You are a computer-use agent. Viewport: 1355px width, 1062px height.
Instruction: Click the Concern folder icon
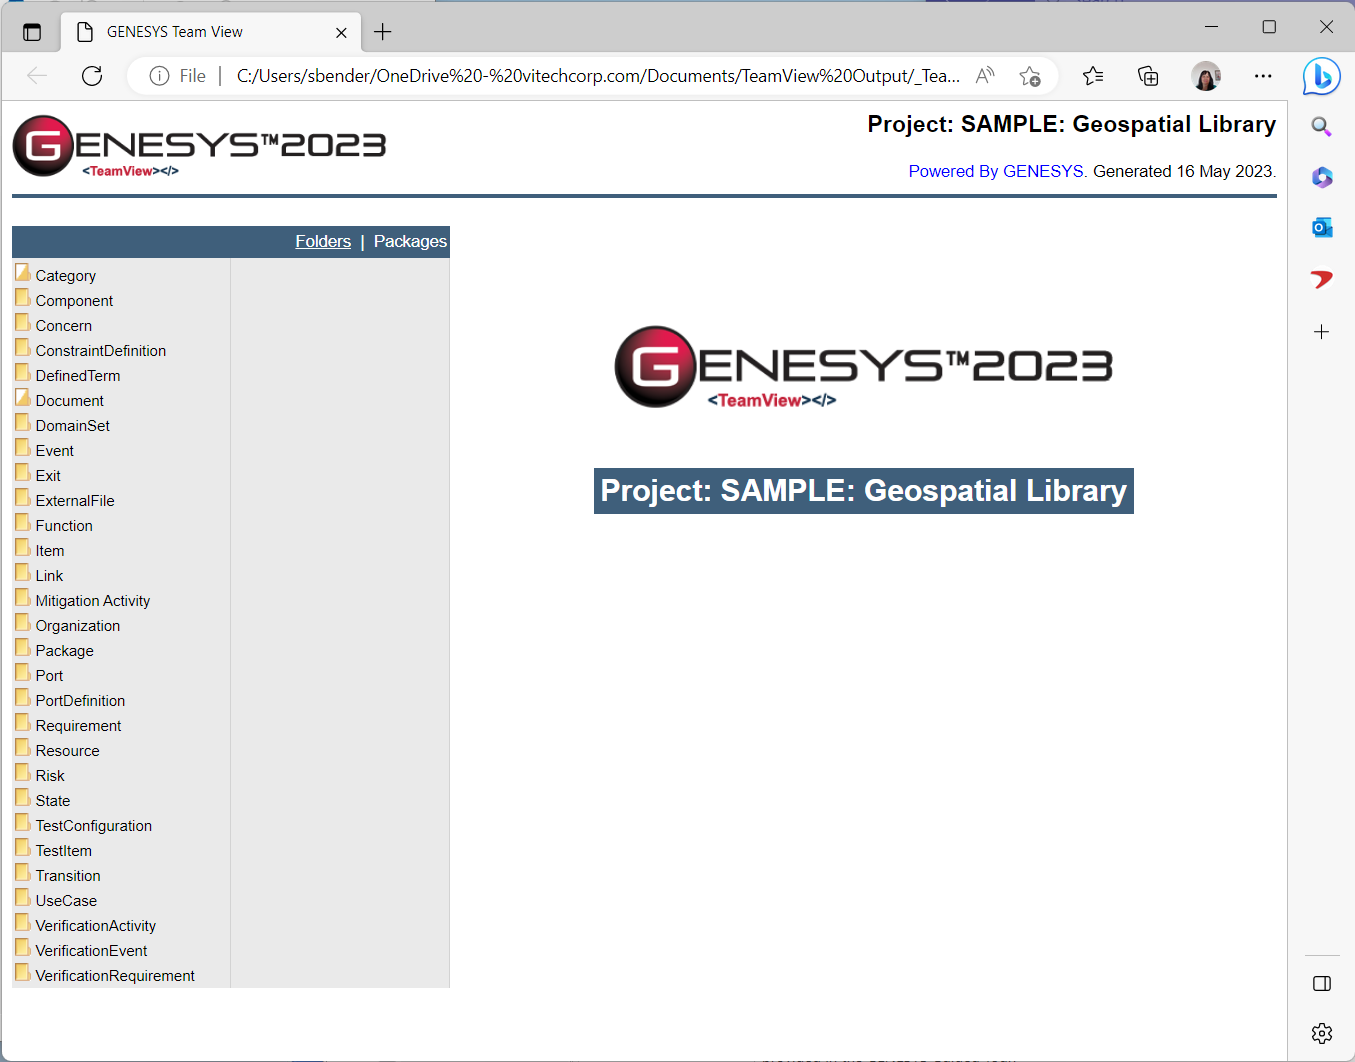(23, 323)
